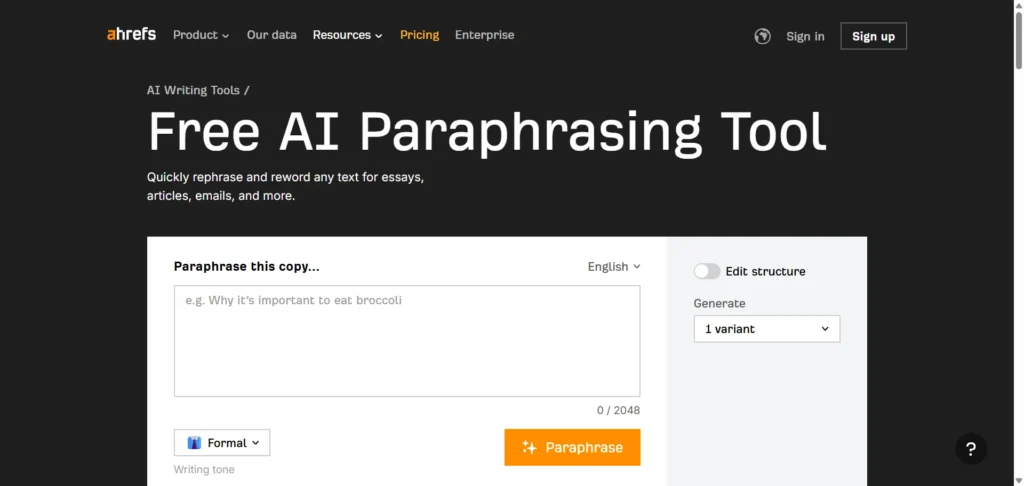This screenshot has height=486, width=1024.
Task: Expand the Product menu
Action: 200,35
